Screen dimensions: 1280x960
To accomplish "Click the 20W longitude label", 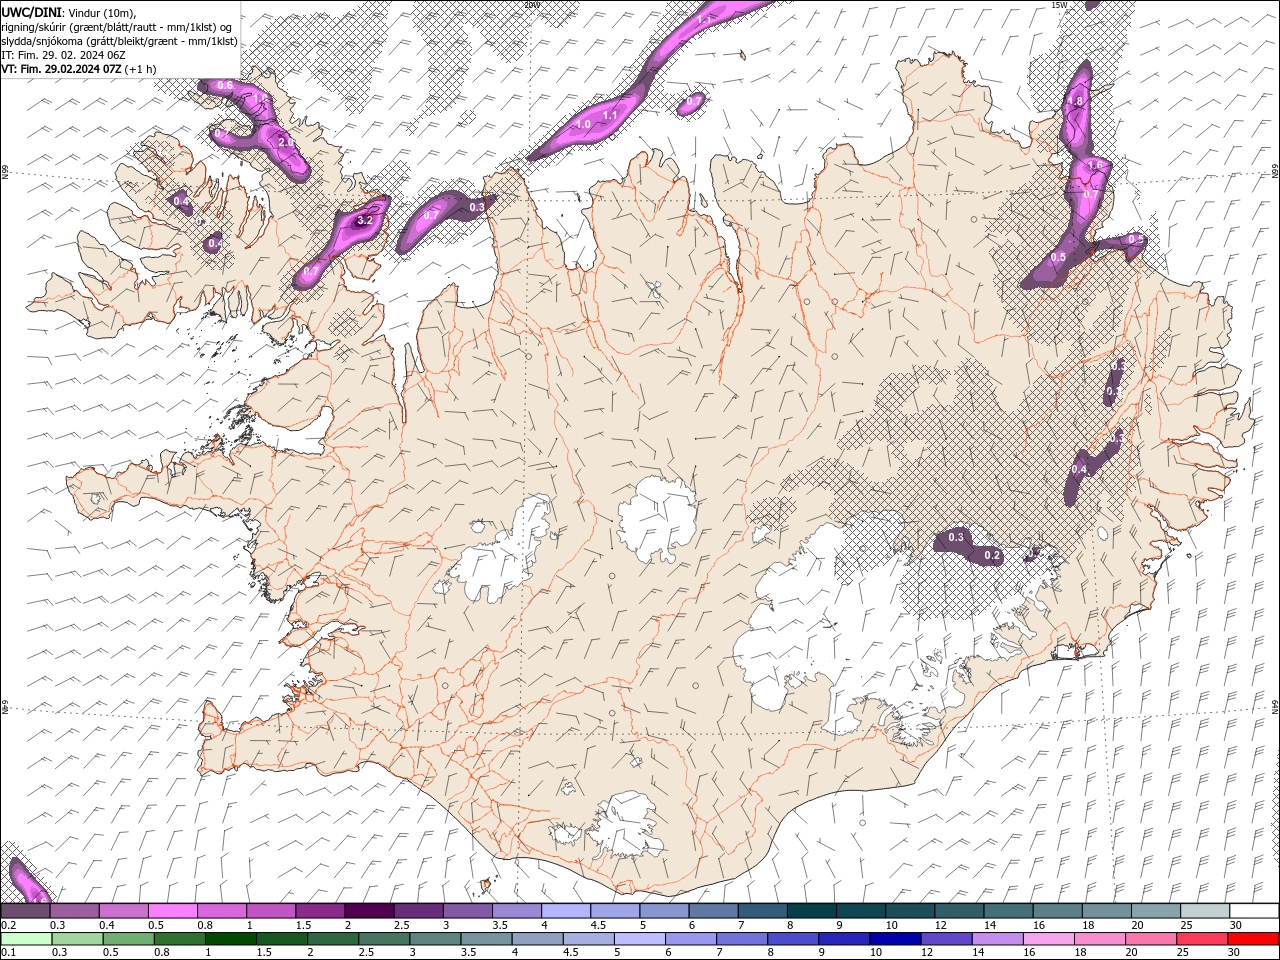I will [531, 4].
